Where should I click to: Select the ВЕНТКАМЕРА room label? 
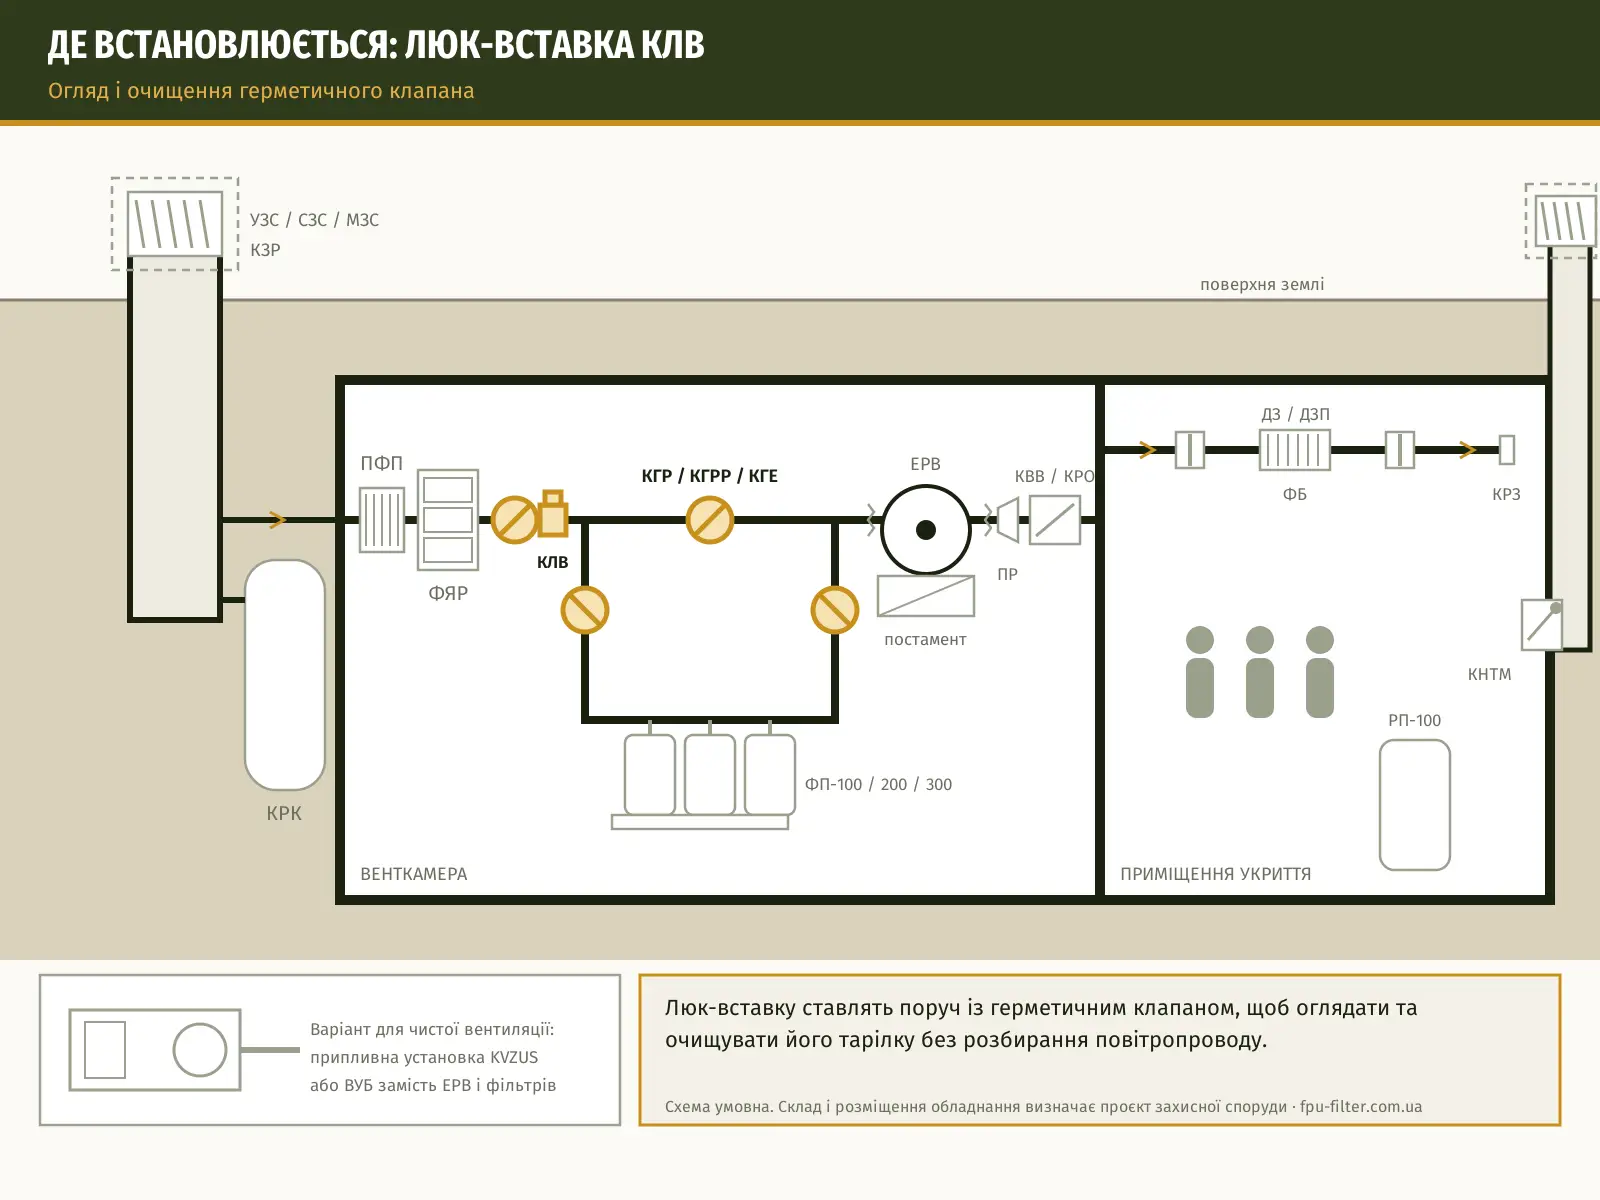[x=414, y=874]
